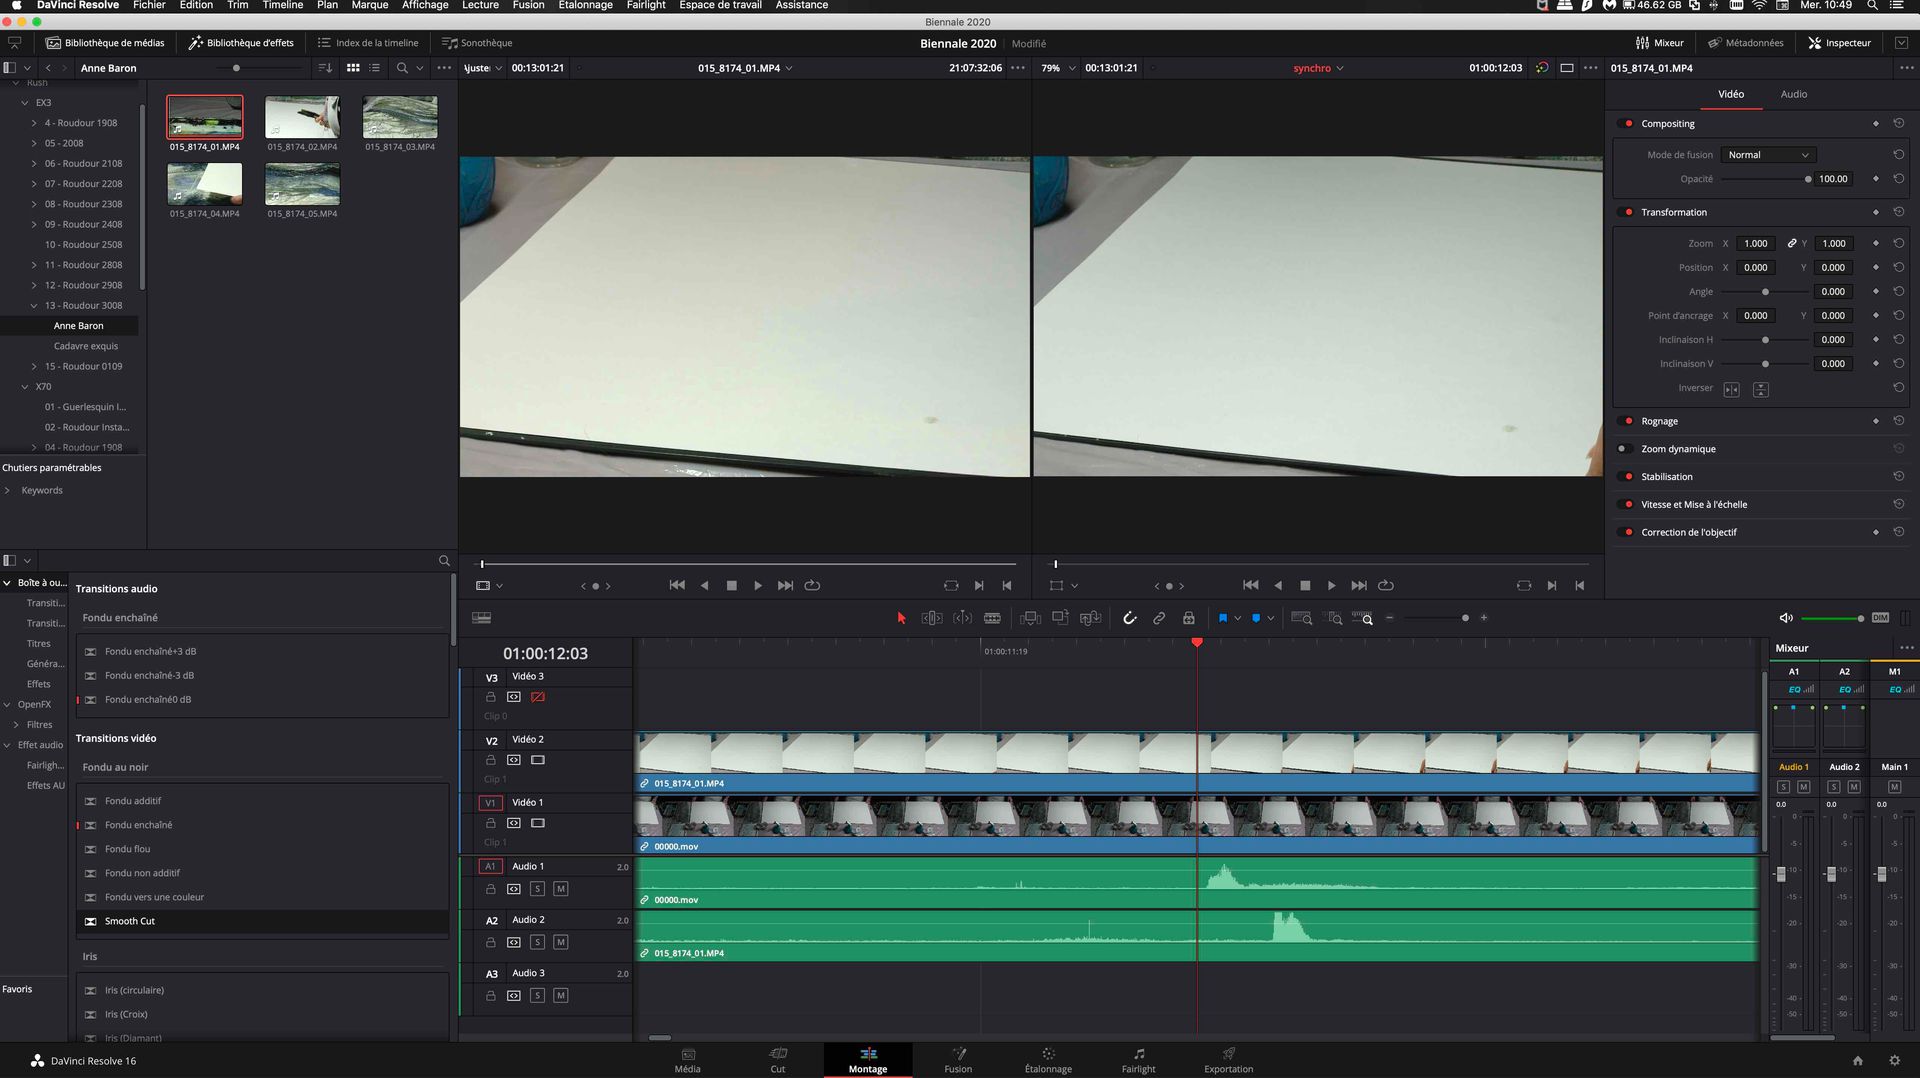Adjust the Opacité slider

(x=1765, y=179)
